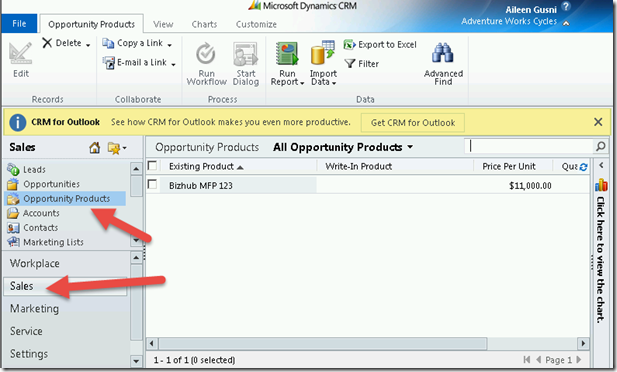
Task: Open Marketing in the navigation pane
Action: [35, 309]
